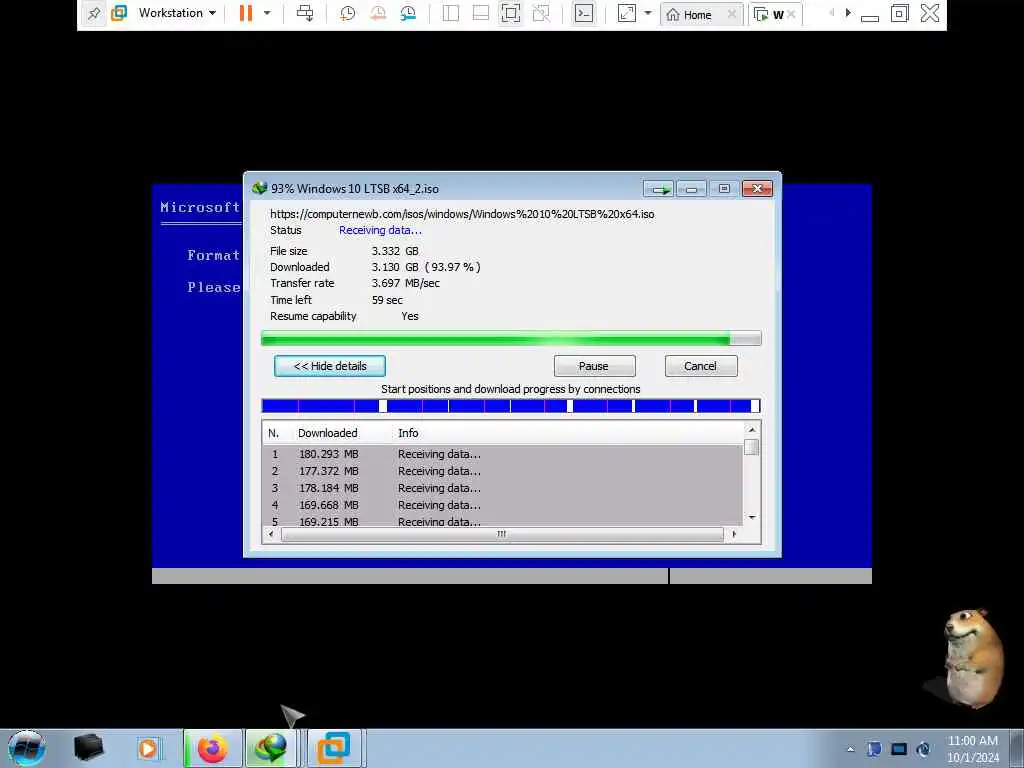The width and height of the screenshot is (1024, 768).
Task: Click the download progress bar
Action: 511,338
